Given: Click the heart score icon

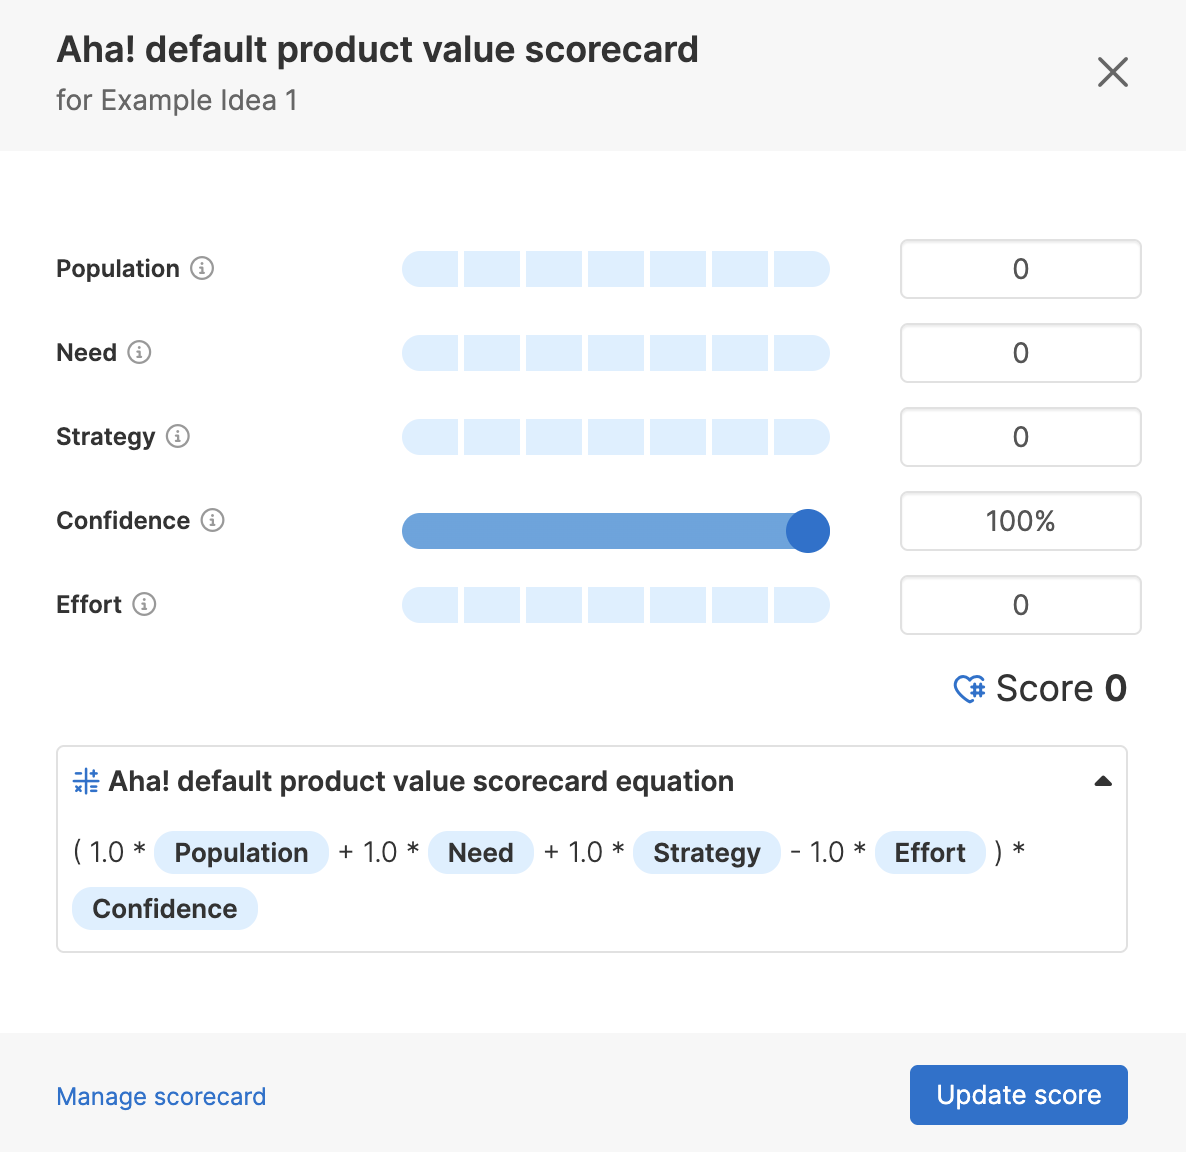Looking at the screenshot, I should coord(969,688).
